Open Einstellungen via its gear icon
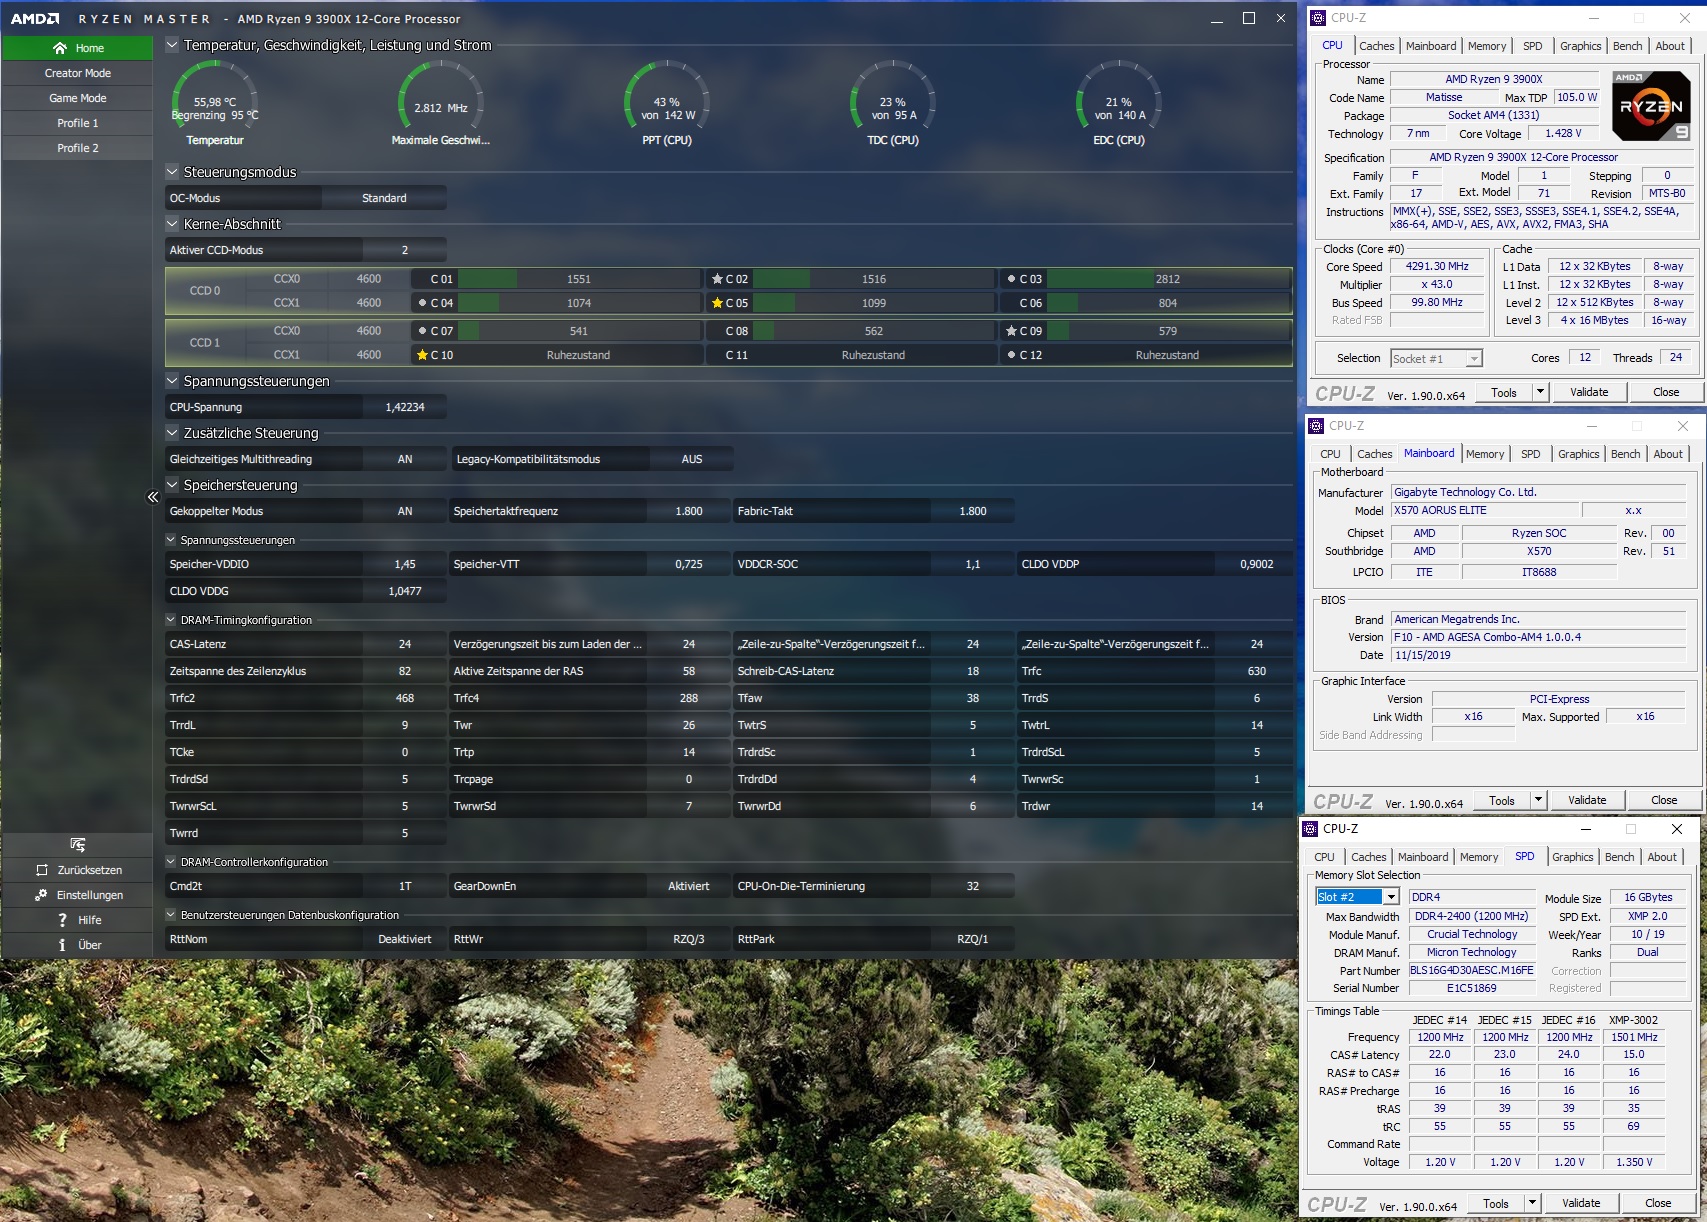Screen dimensions: 1707x1222 (x=41, y=895)
